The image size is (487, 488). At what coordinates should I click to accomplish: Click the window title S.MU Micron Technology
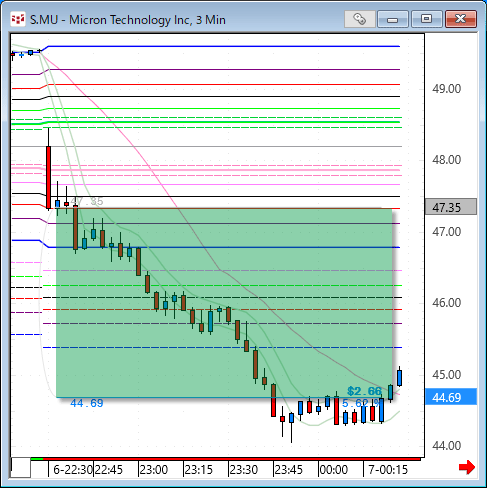tap(128, 20)
